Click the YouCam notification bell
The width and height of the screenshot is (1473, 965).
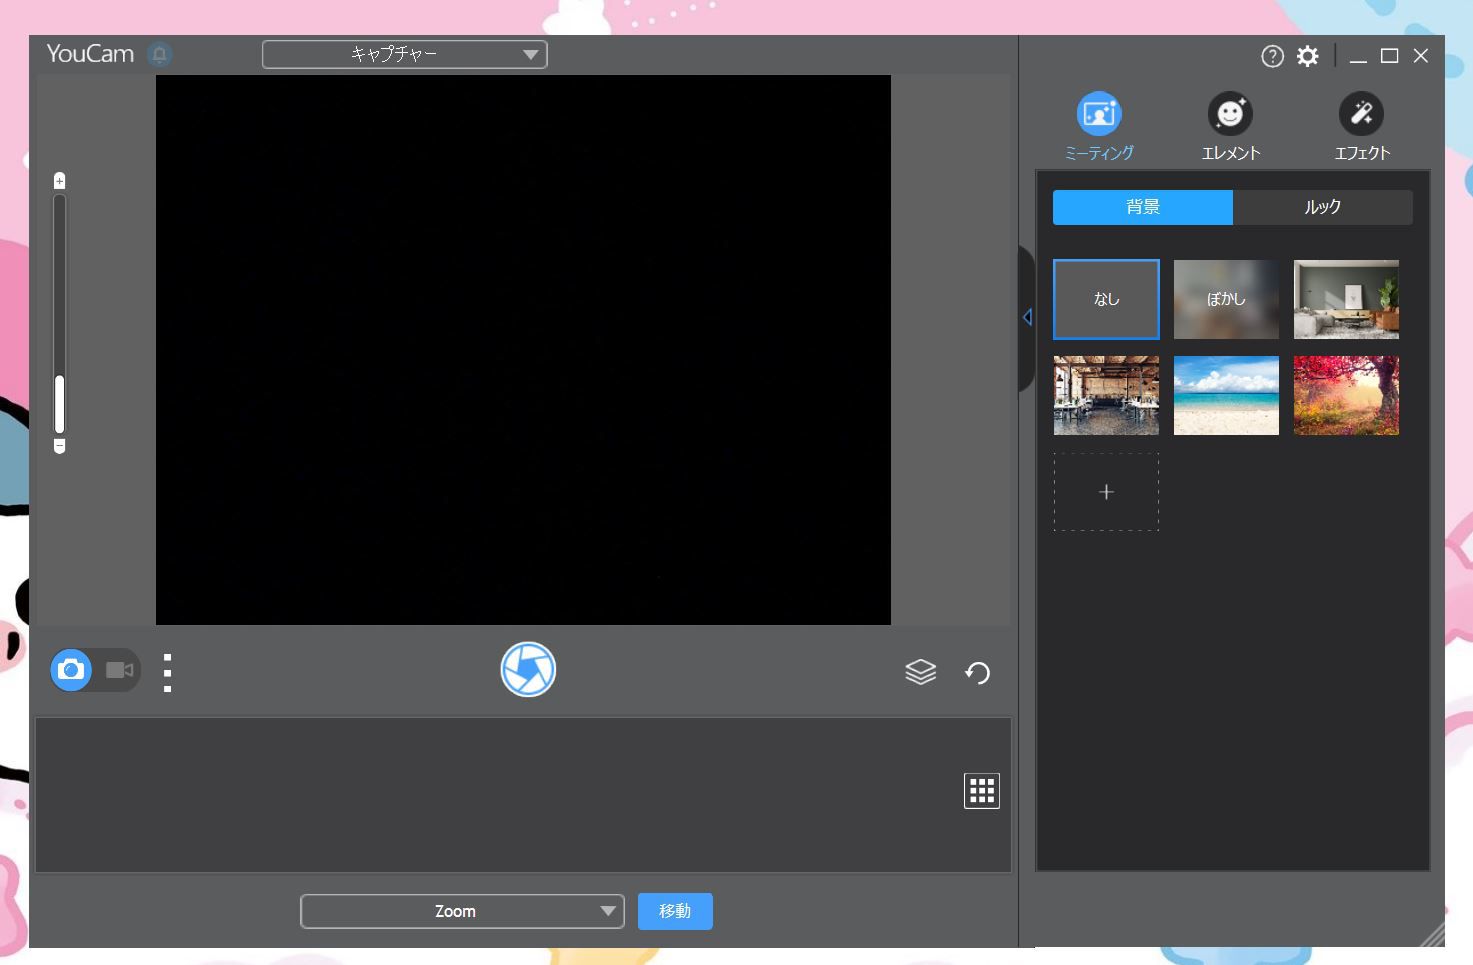159,55
